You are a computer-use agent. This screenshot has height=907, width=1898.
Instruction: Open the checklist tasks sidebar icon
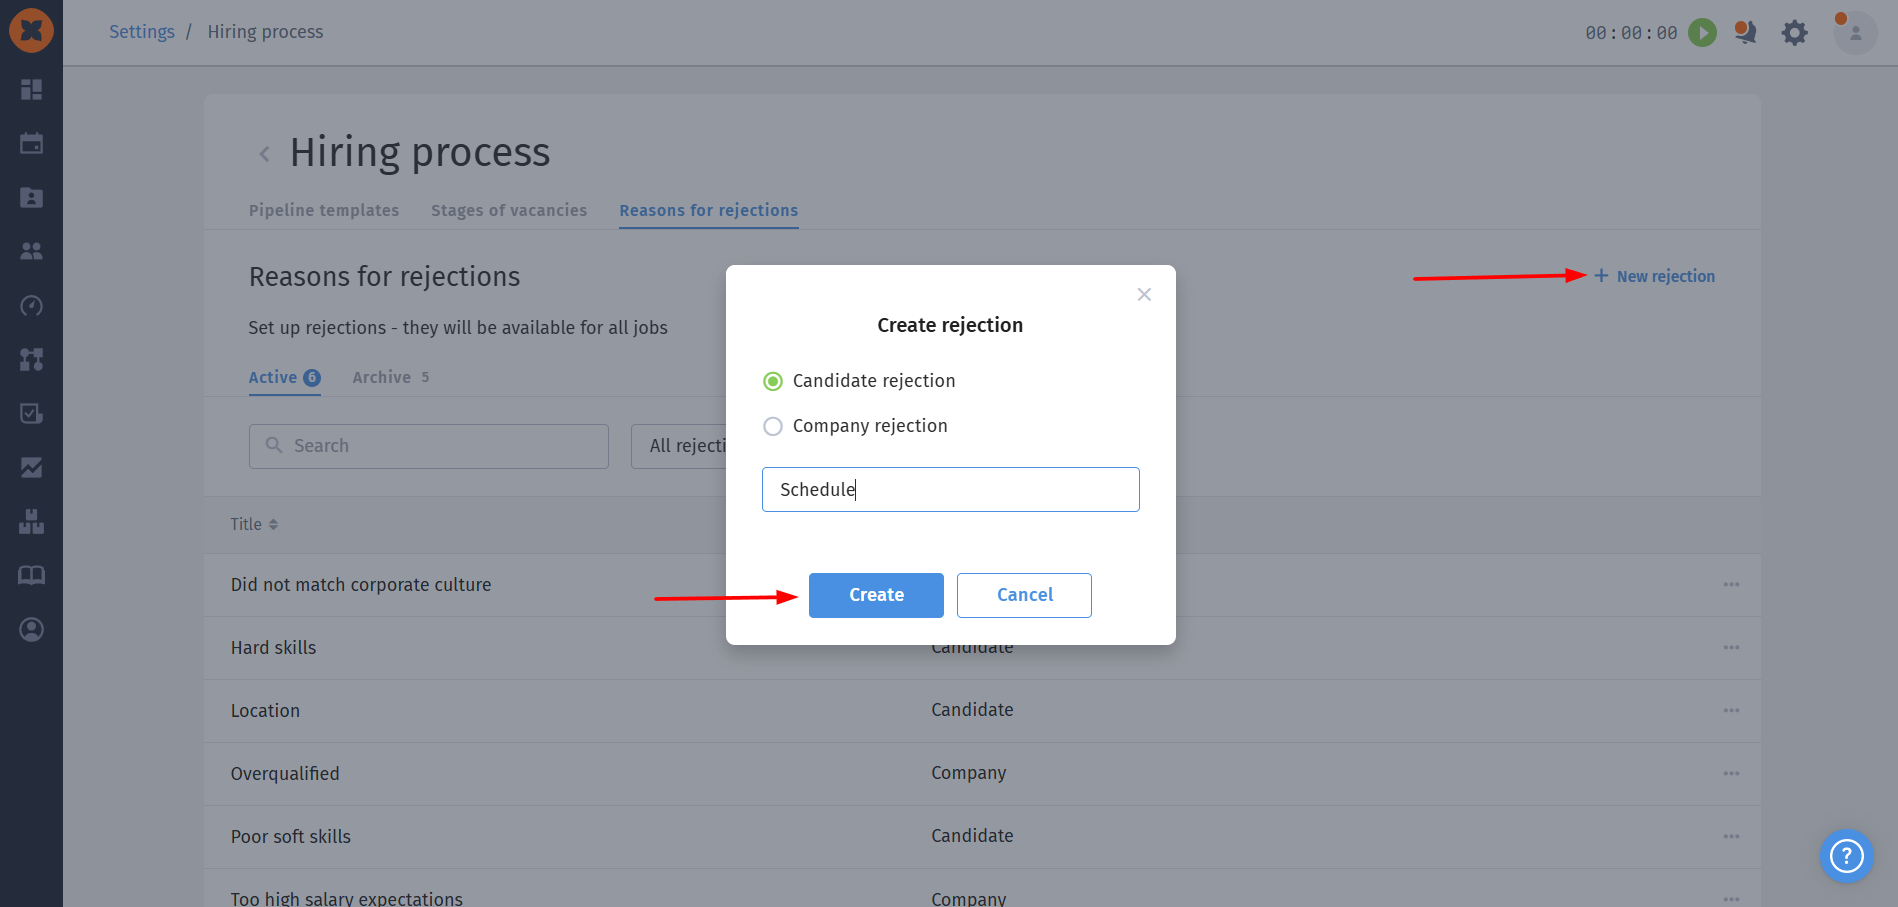pos(31,413)
